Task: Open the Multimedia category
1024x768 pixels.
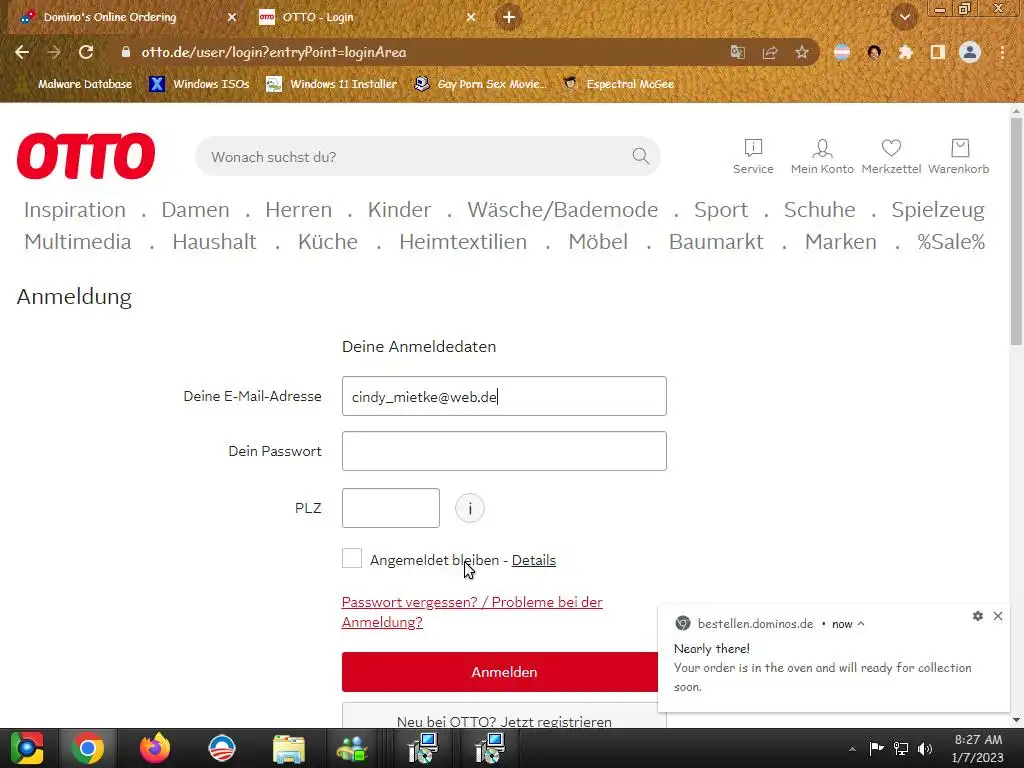Action: (78, 242)
